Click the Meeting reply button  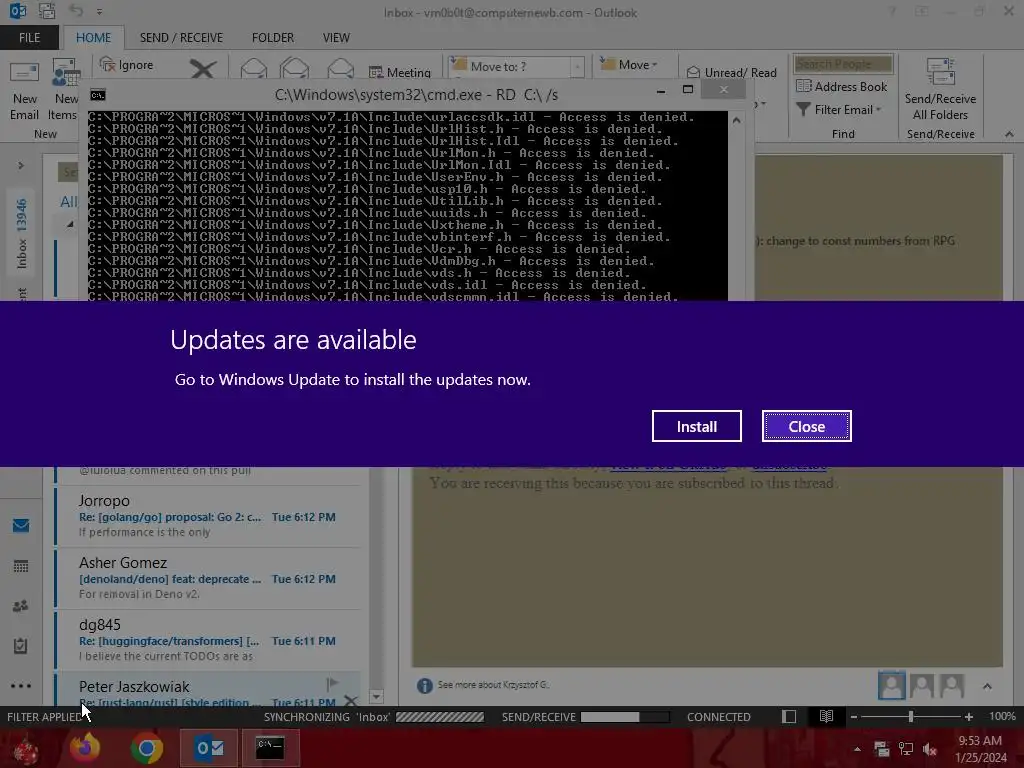tap(400, 72)
